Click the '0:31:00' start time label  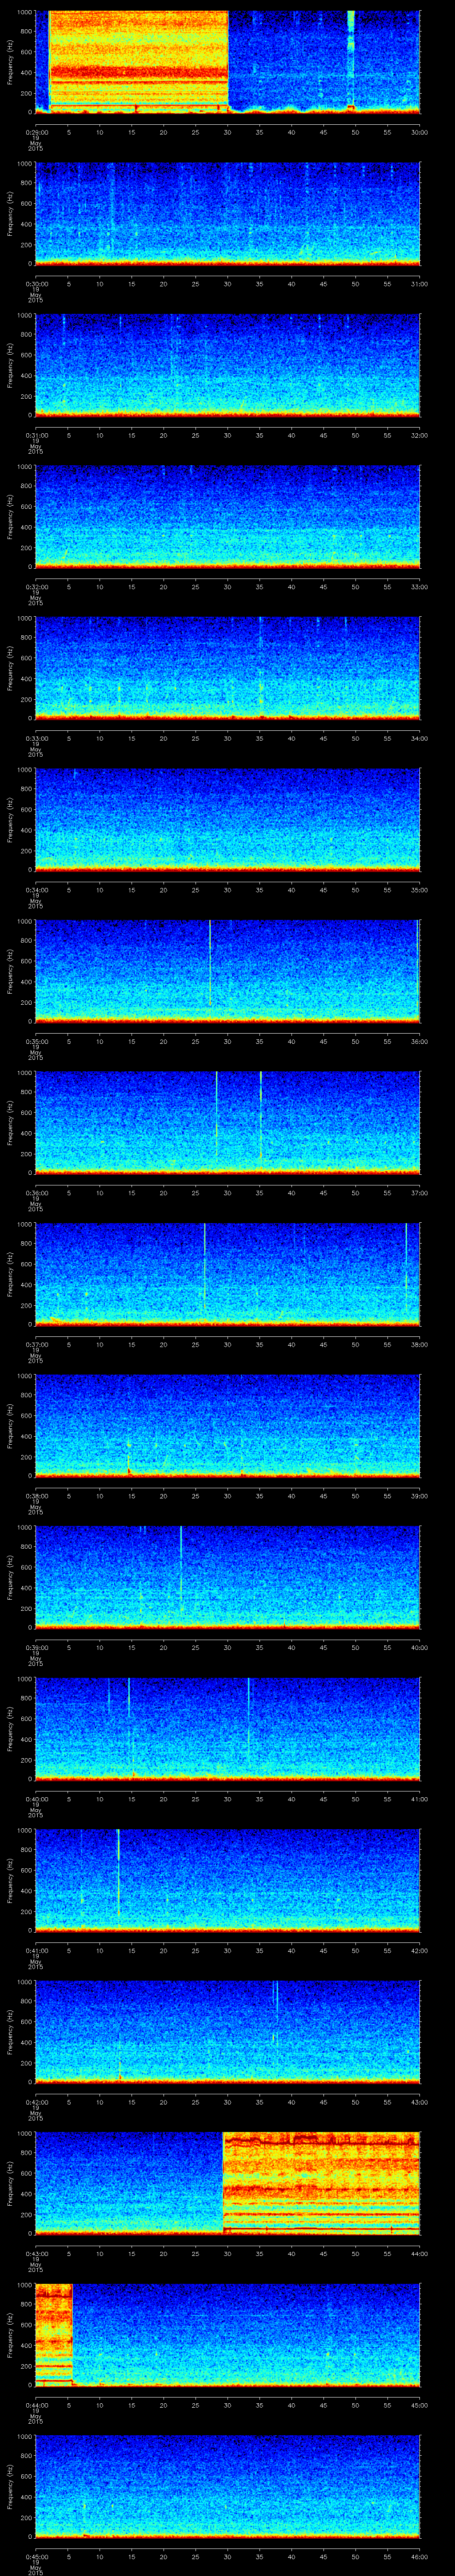36,435
